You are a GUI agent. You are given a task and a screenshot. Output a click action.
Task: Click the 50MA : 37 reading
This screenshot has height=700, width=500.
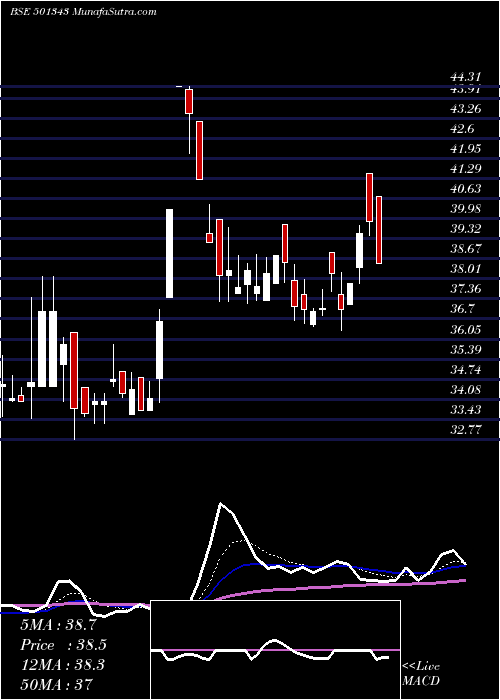point(57,685)
